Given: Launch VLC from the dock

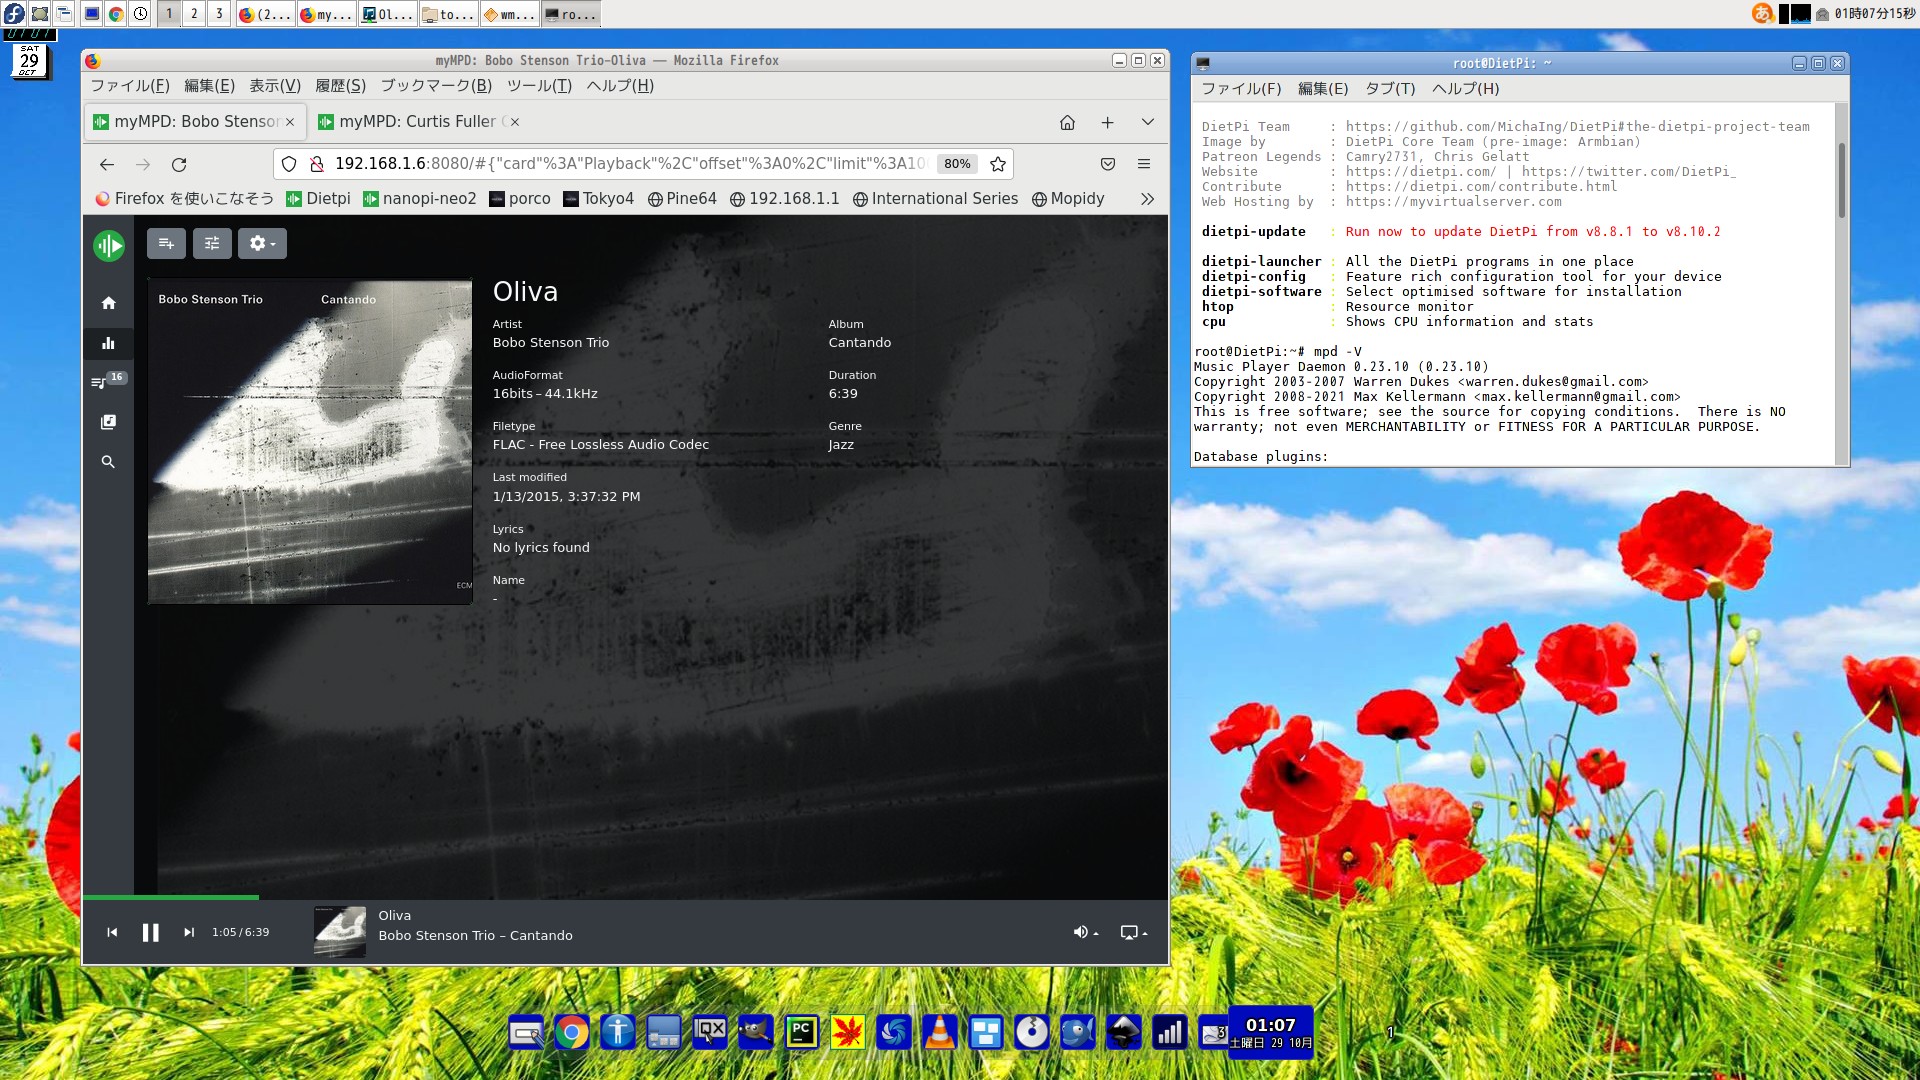Looking at the screenshot, I should pyautogui.click(x=939, y=1032).
